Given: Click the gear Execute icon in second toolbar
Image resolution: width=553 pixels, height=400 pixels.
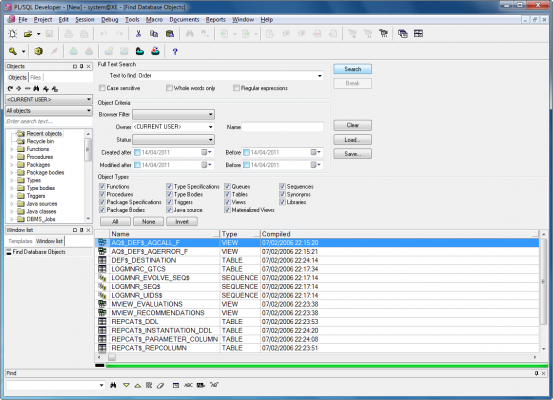Looking at the screenshot, I should (38, 51).
